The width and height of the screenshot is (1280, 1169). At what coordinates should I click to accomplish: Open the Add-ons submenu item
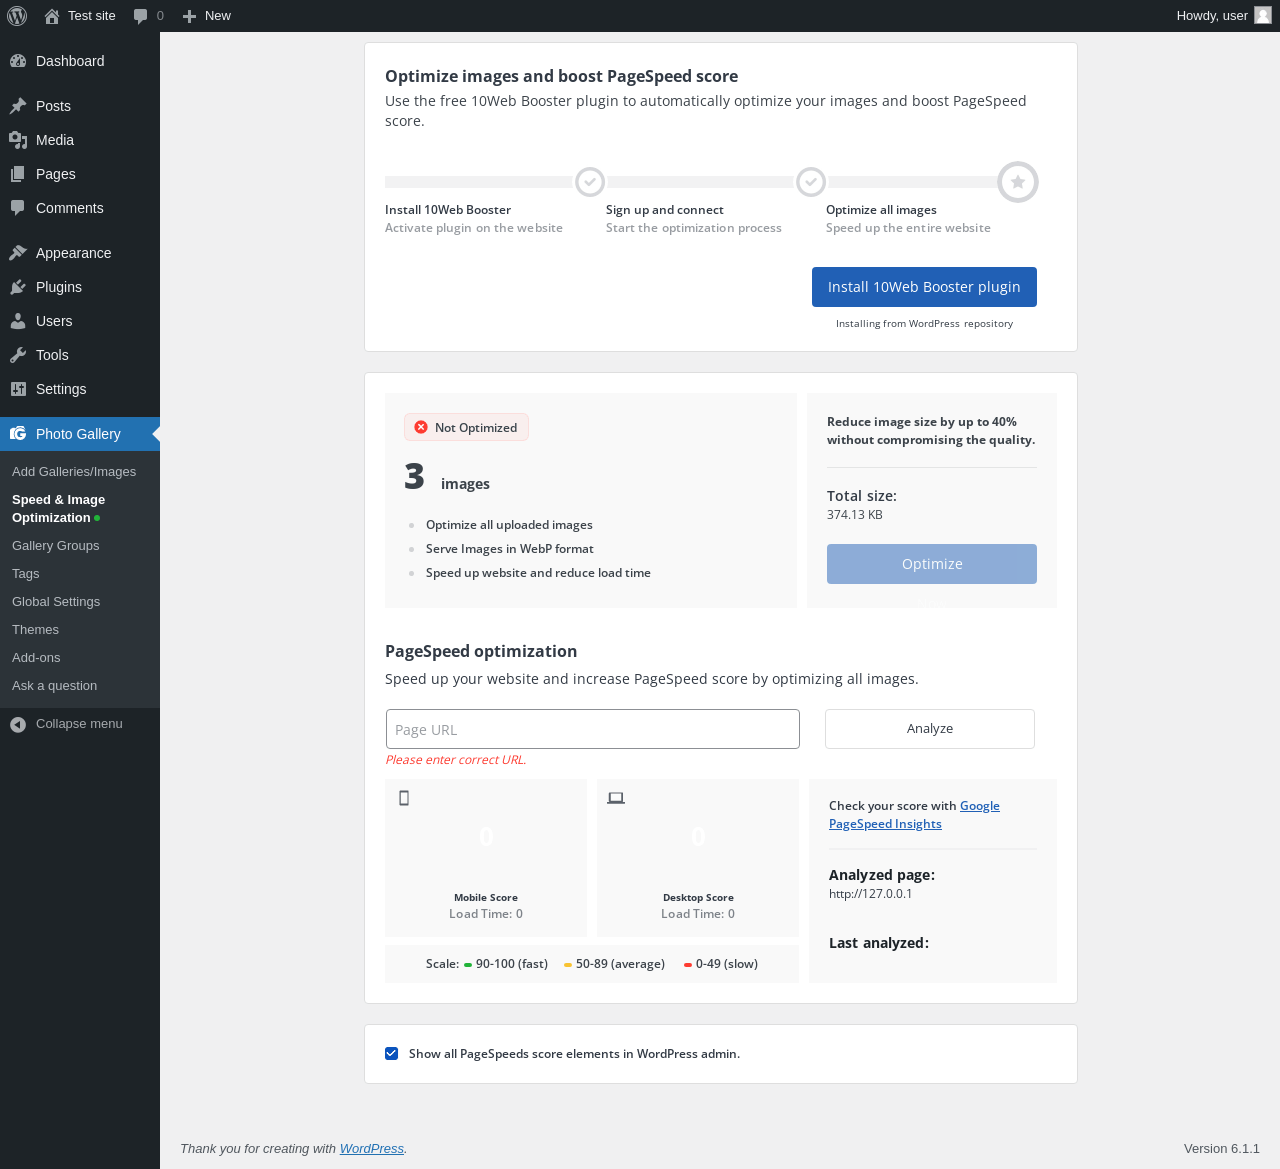36,658
